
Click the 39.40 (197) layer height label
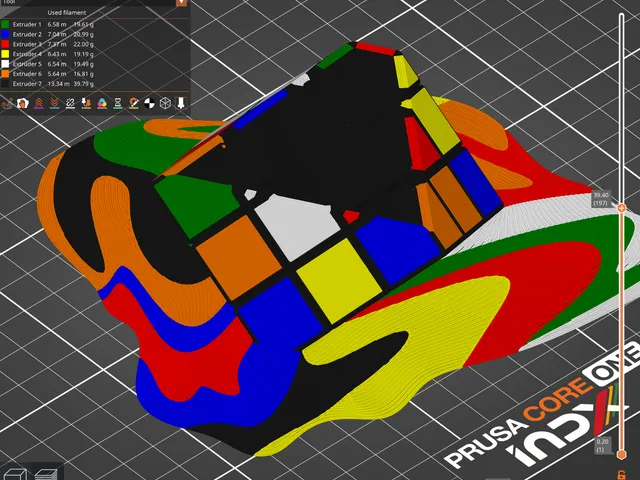(x=601, y=199)
